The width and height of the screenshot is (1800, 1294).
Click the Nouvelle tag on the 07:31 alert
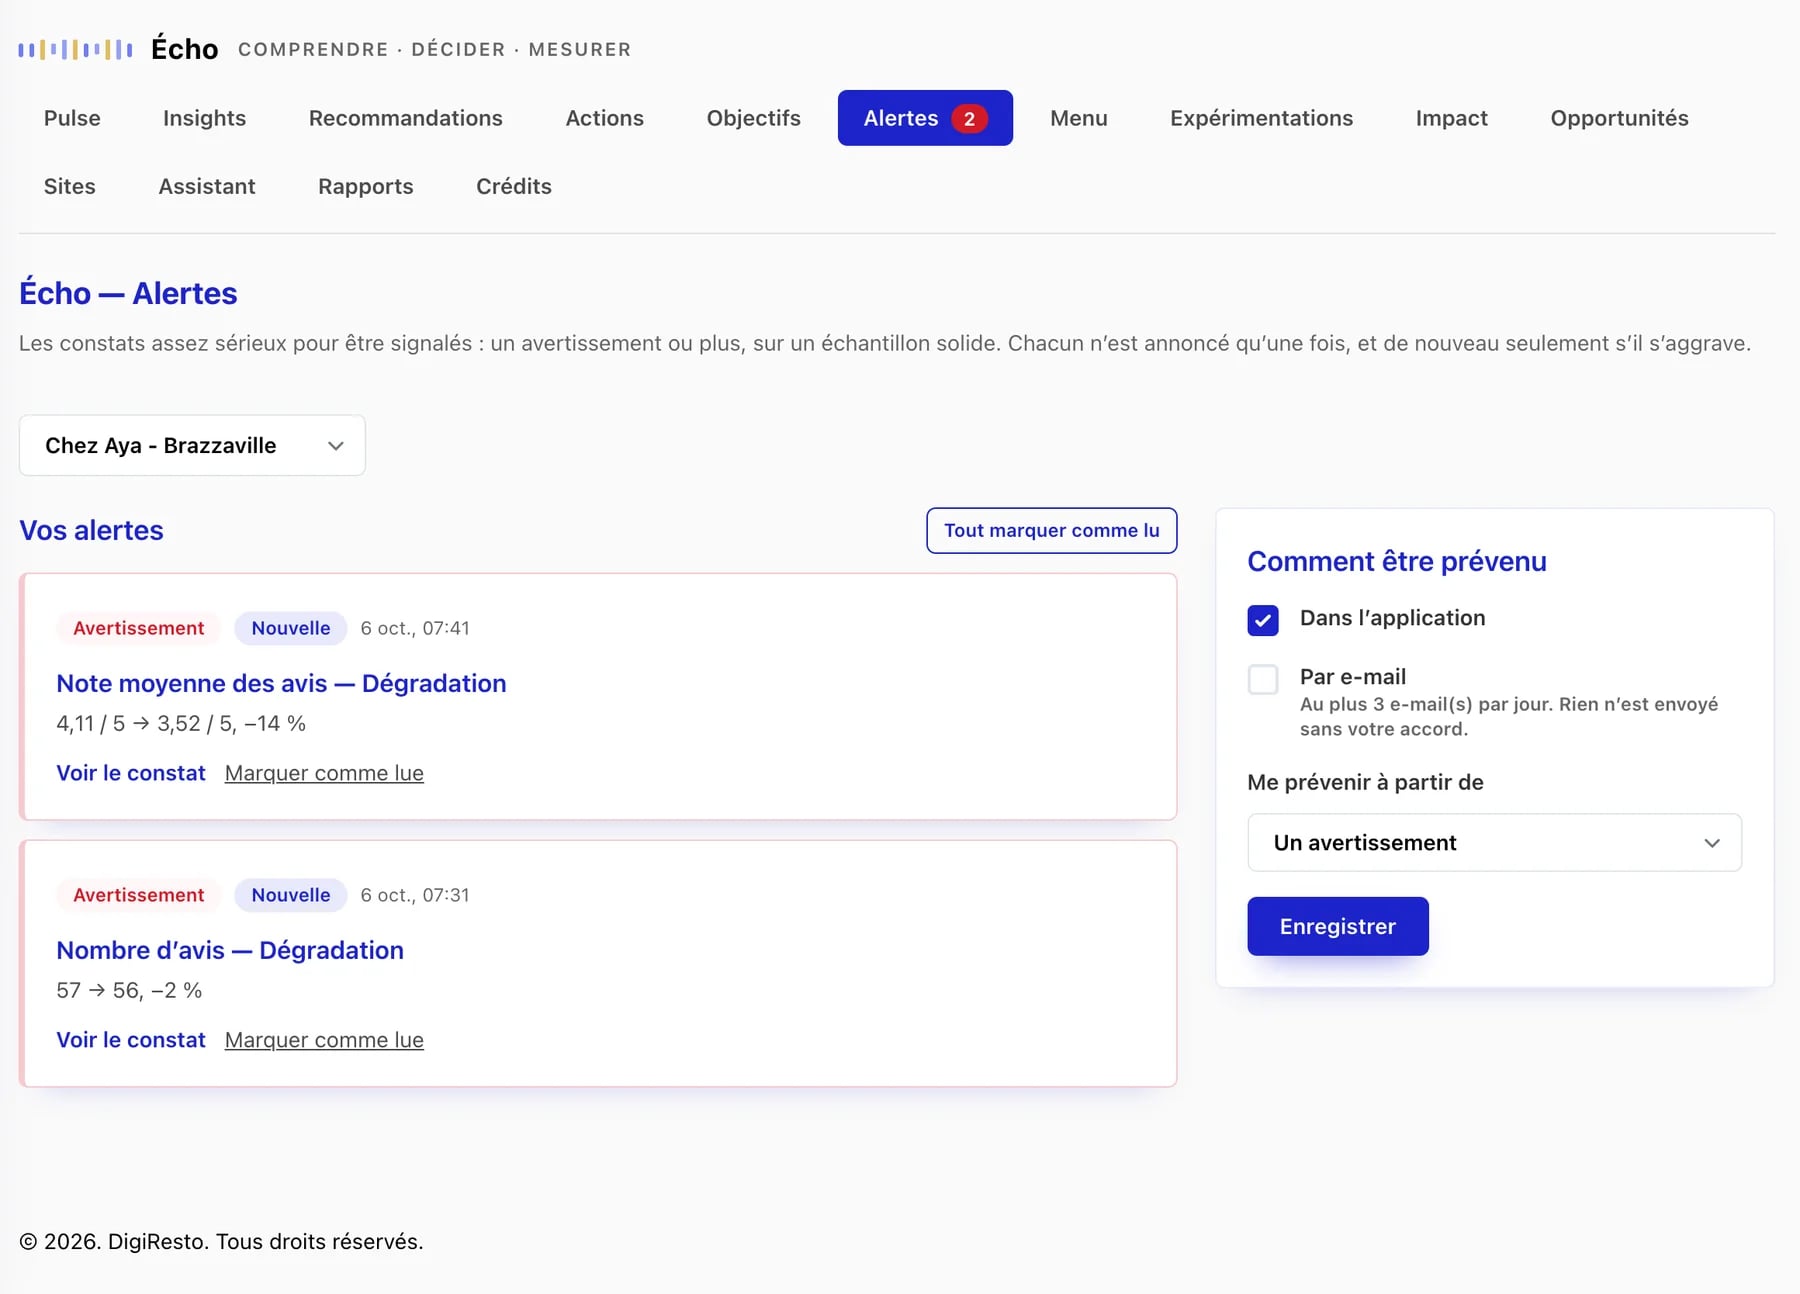[x=291, y=895]
